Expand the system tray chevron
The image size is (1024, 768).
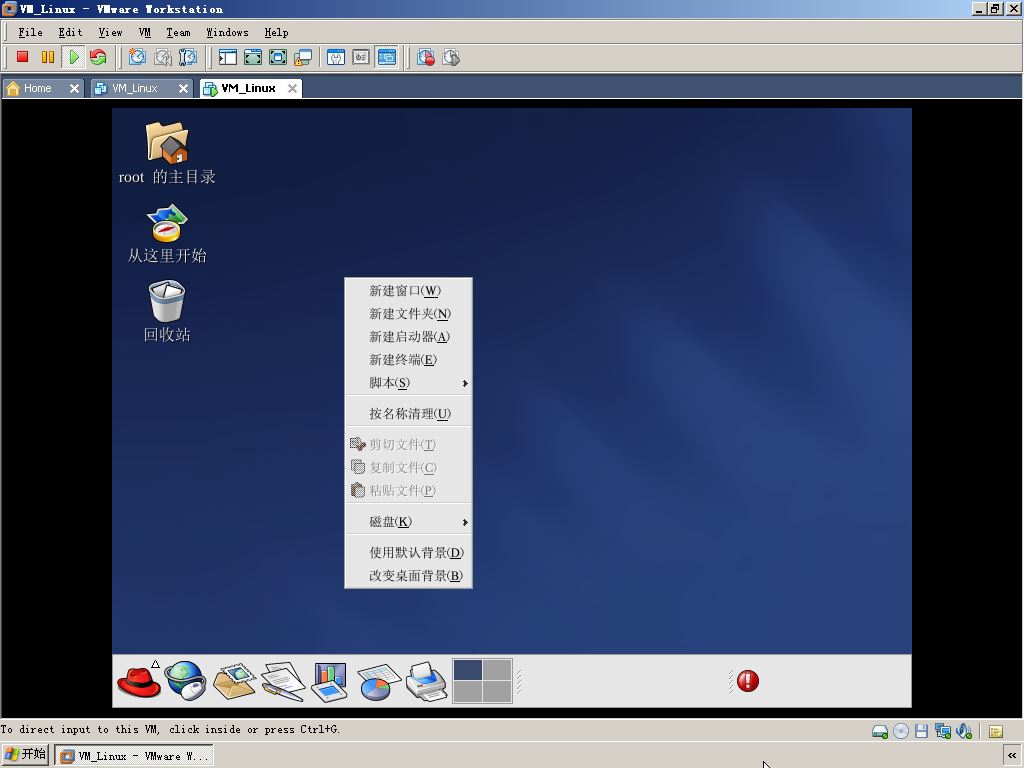coord(1012,756)
